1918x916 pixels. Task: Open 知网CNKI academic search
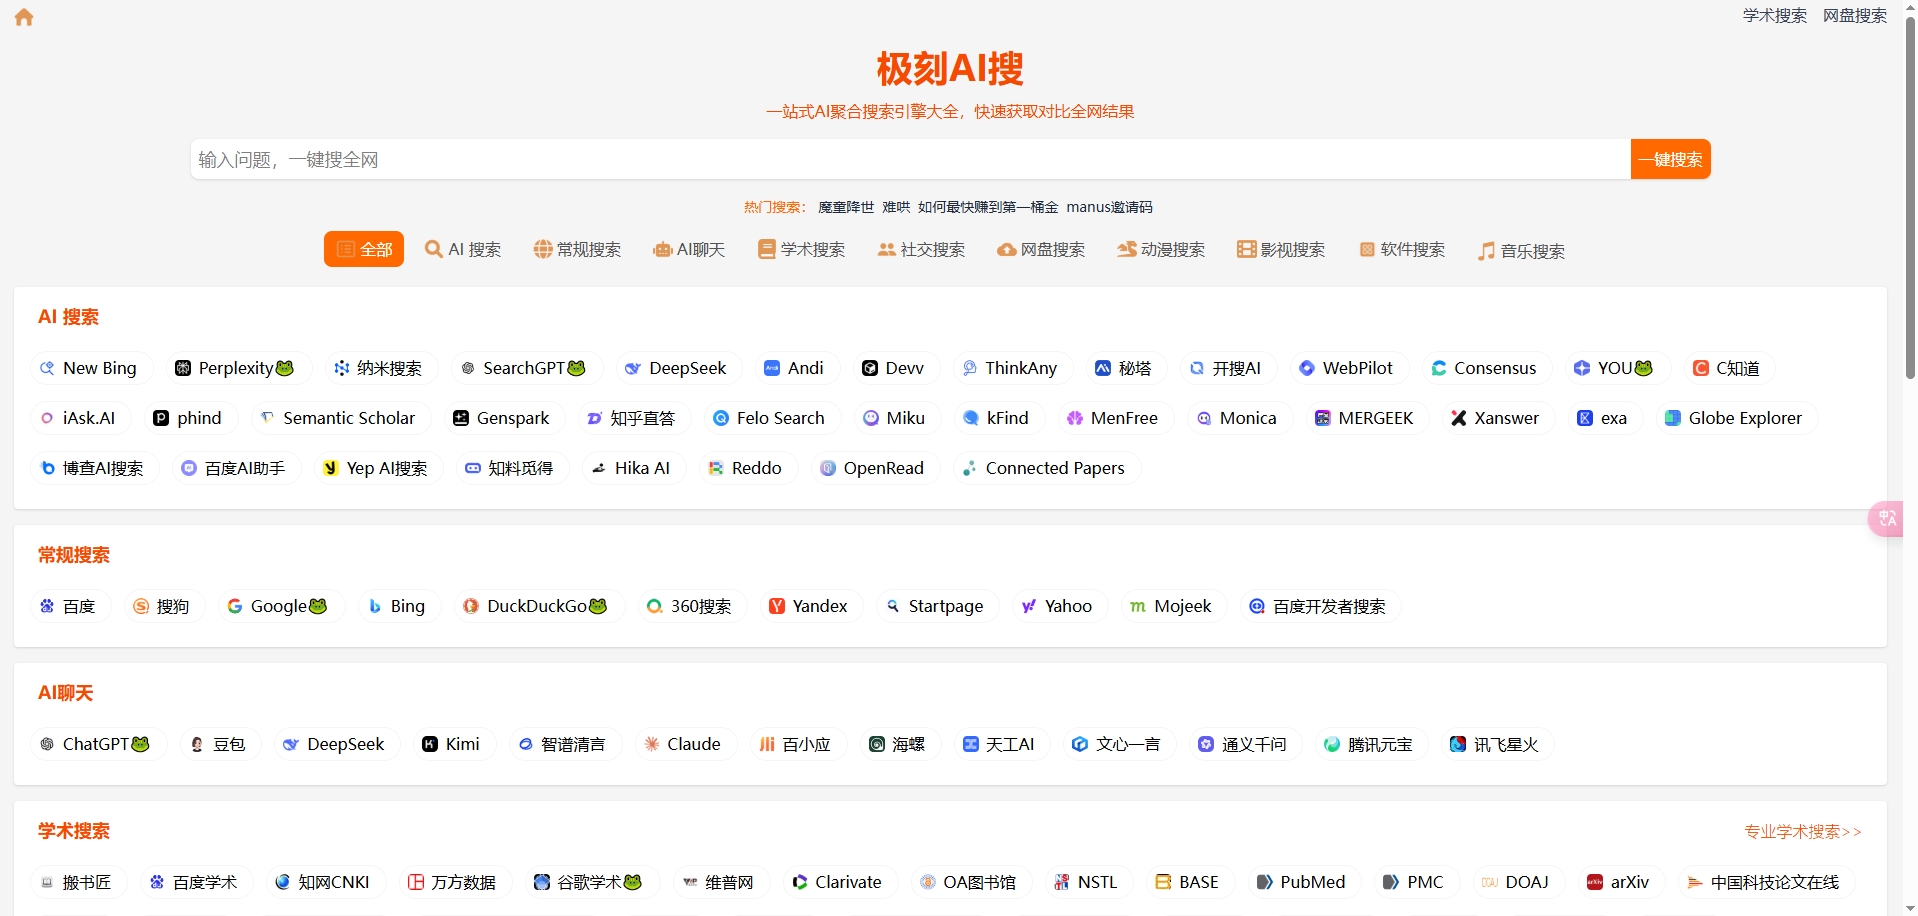pyautogui.click(x=323, y=882)
